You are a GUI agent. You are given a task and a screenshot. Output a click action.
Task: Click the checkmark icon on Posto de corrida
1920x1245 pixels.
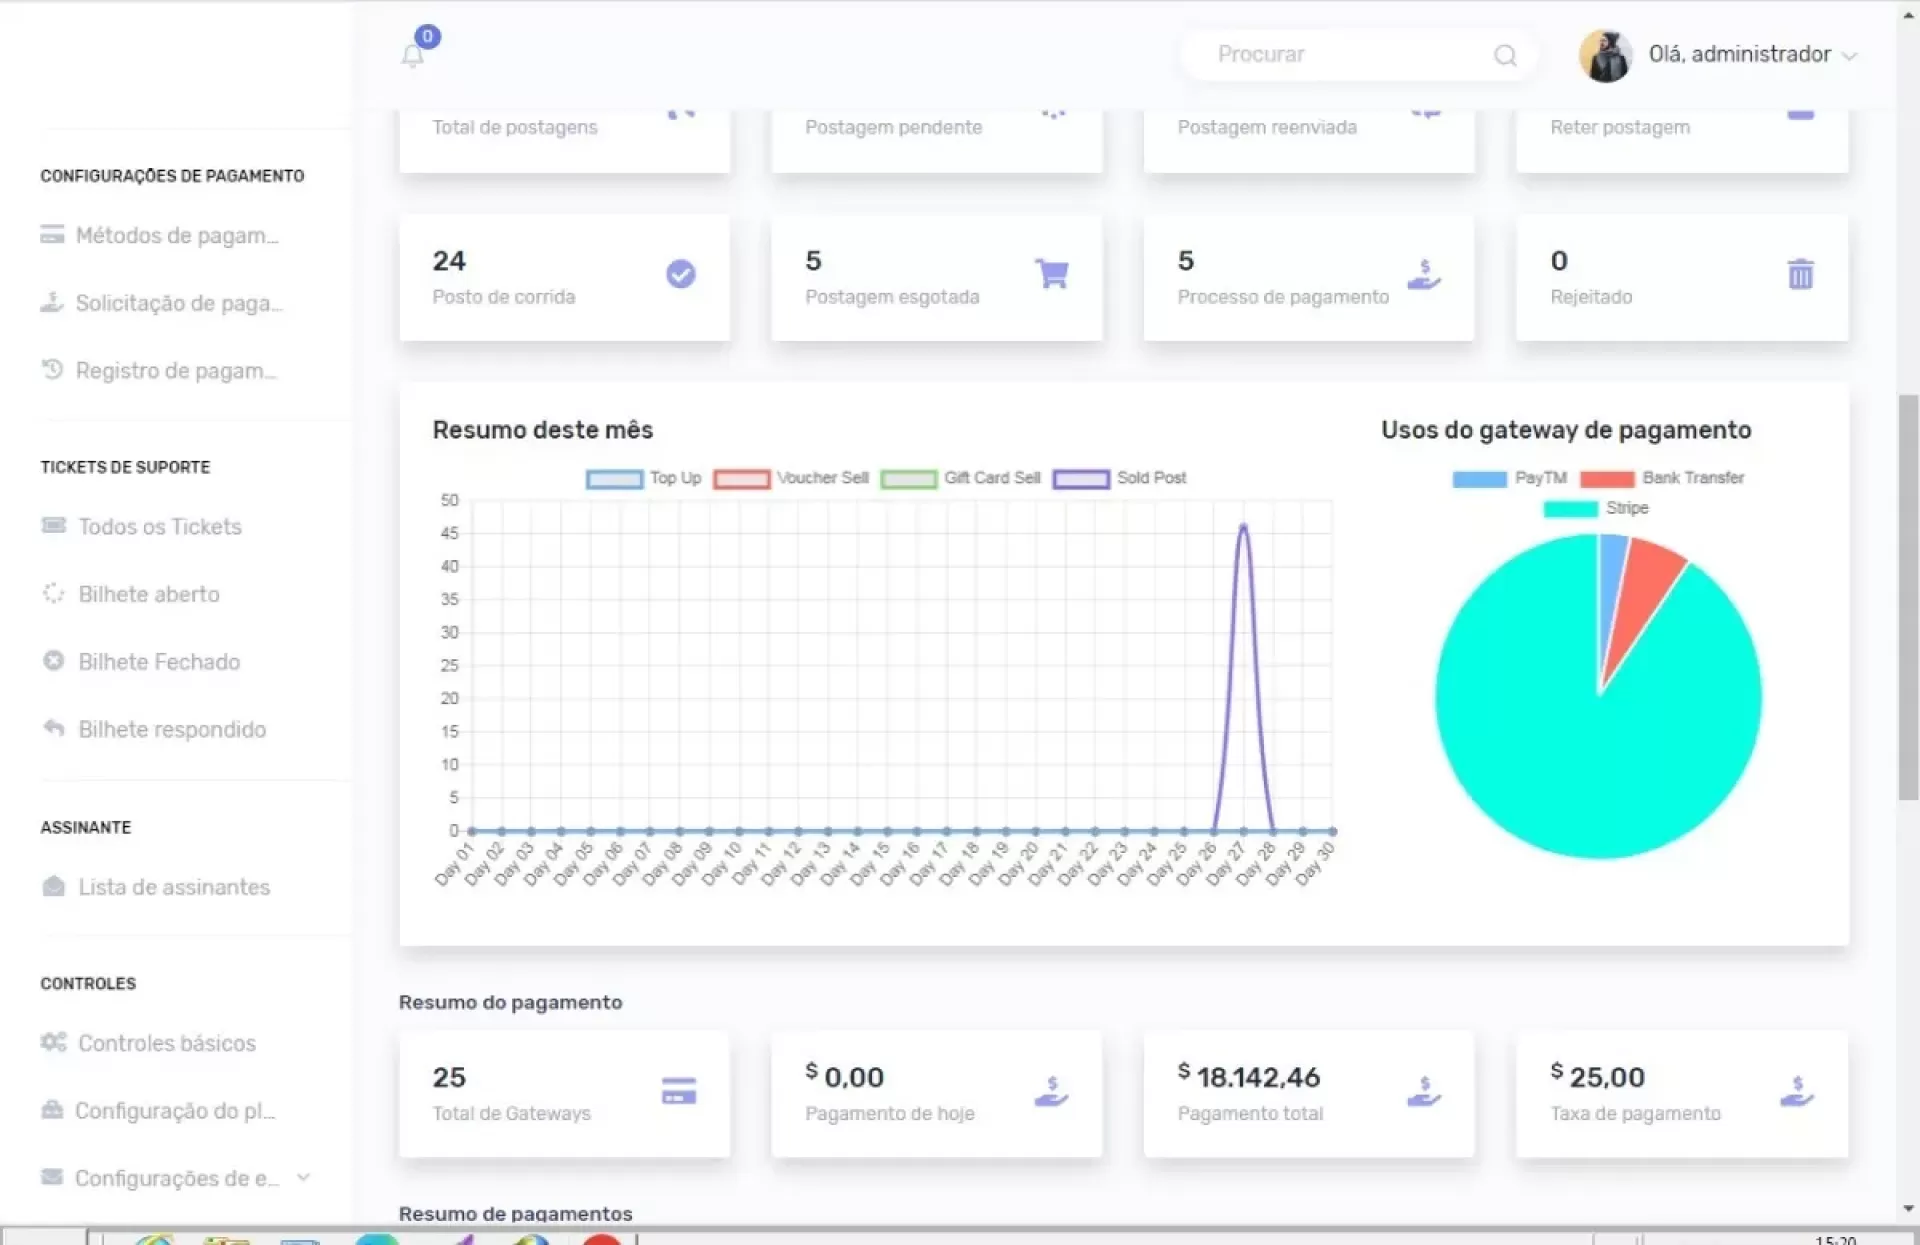tap(681, 274)
